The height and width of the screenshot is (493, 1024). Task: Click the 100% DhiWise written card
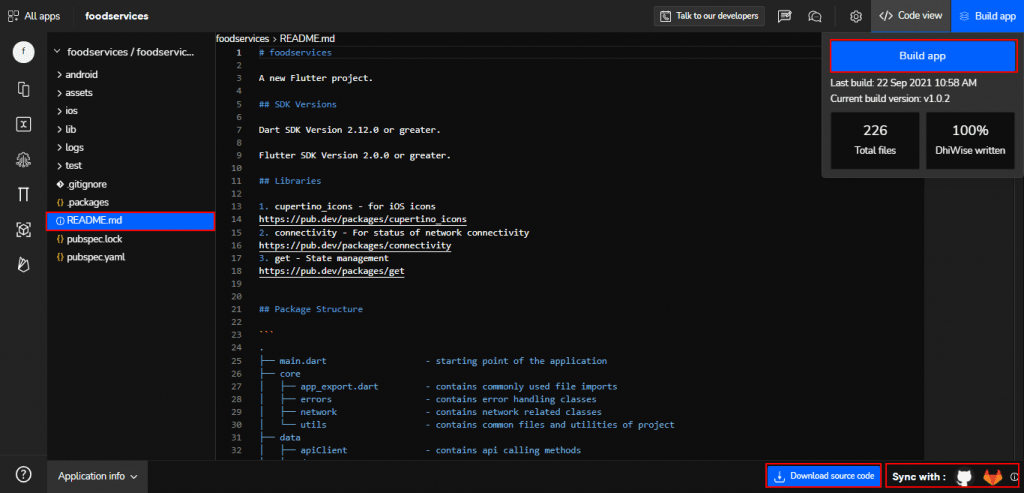click(x=970, y=140)
